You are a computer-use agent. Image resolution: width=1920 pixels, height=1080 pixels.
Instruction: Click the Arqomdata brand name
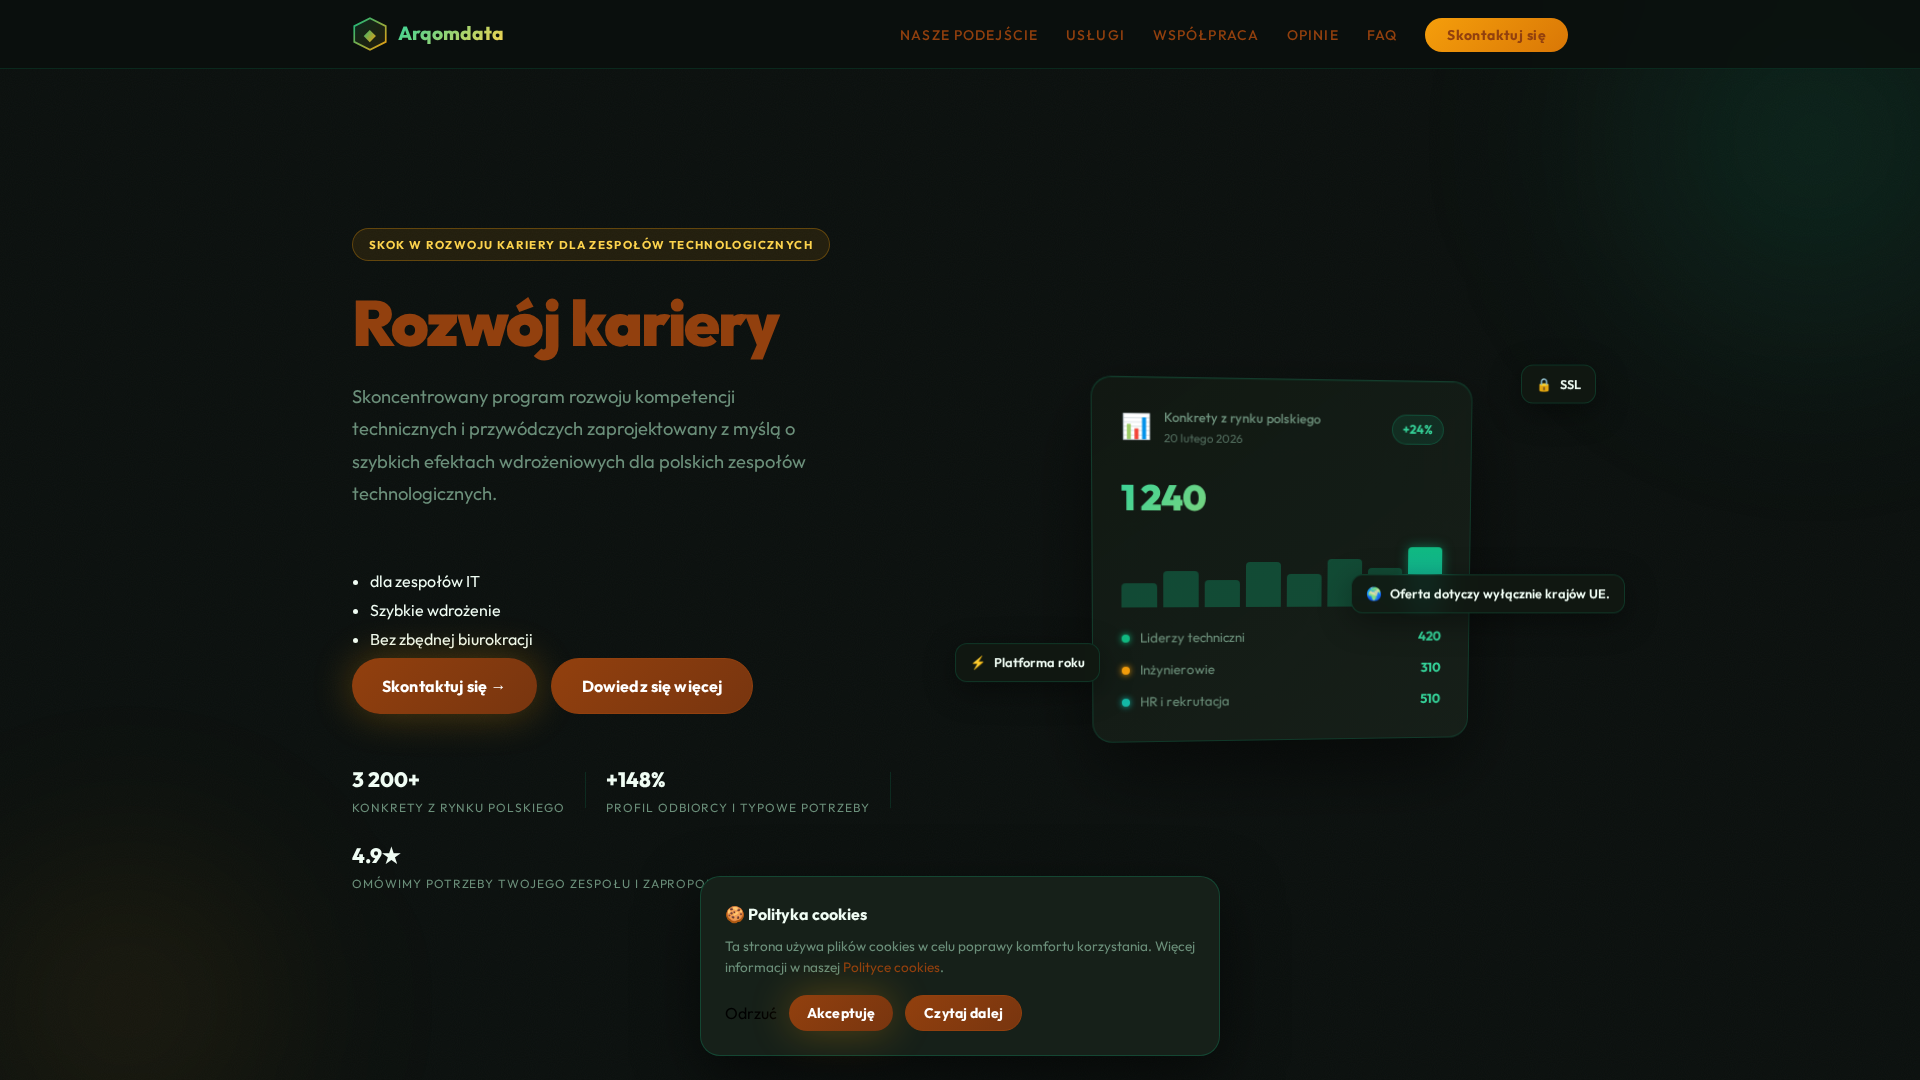451,34
